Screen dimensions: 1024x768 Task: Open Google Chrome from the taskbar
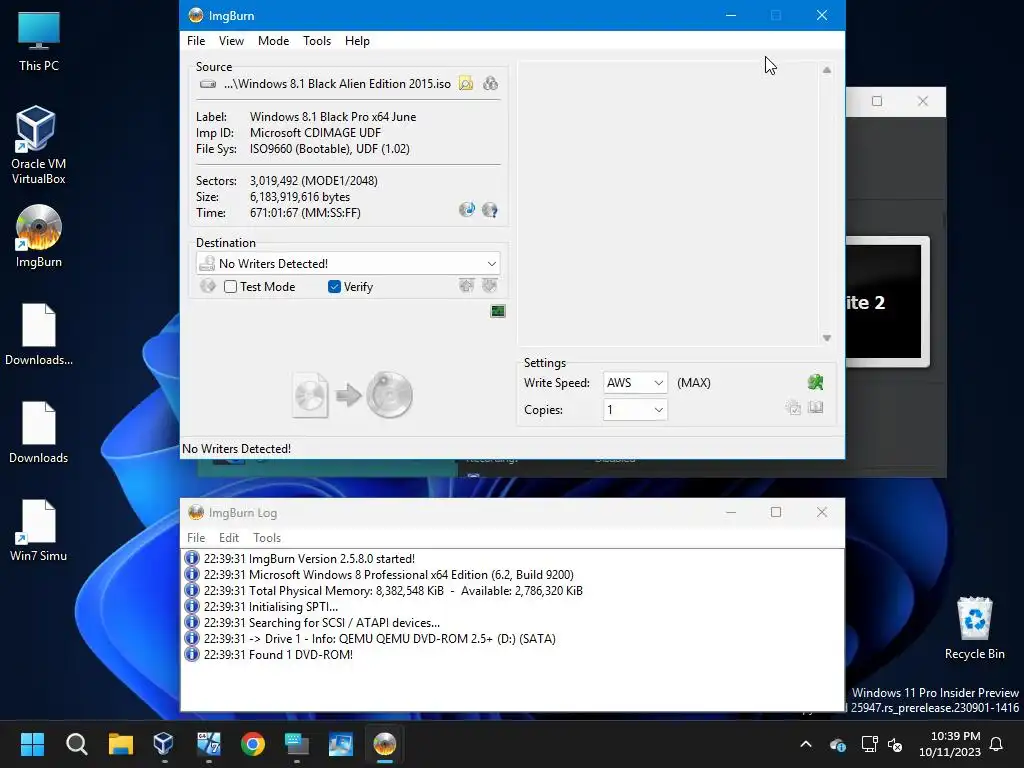(x=253, y=744)
